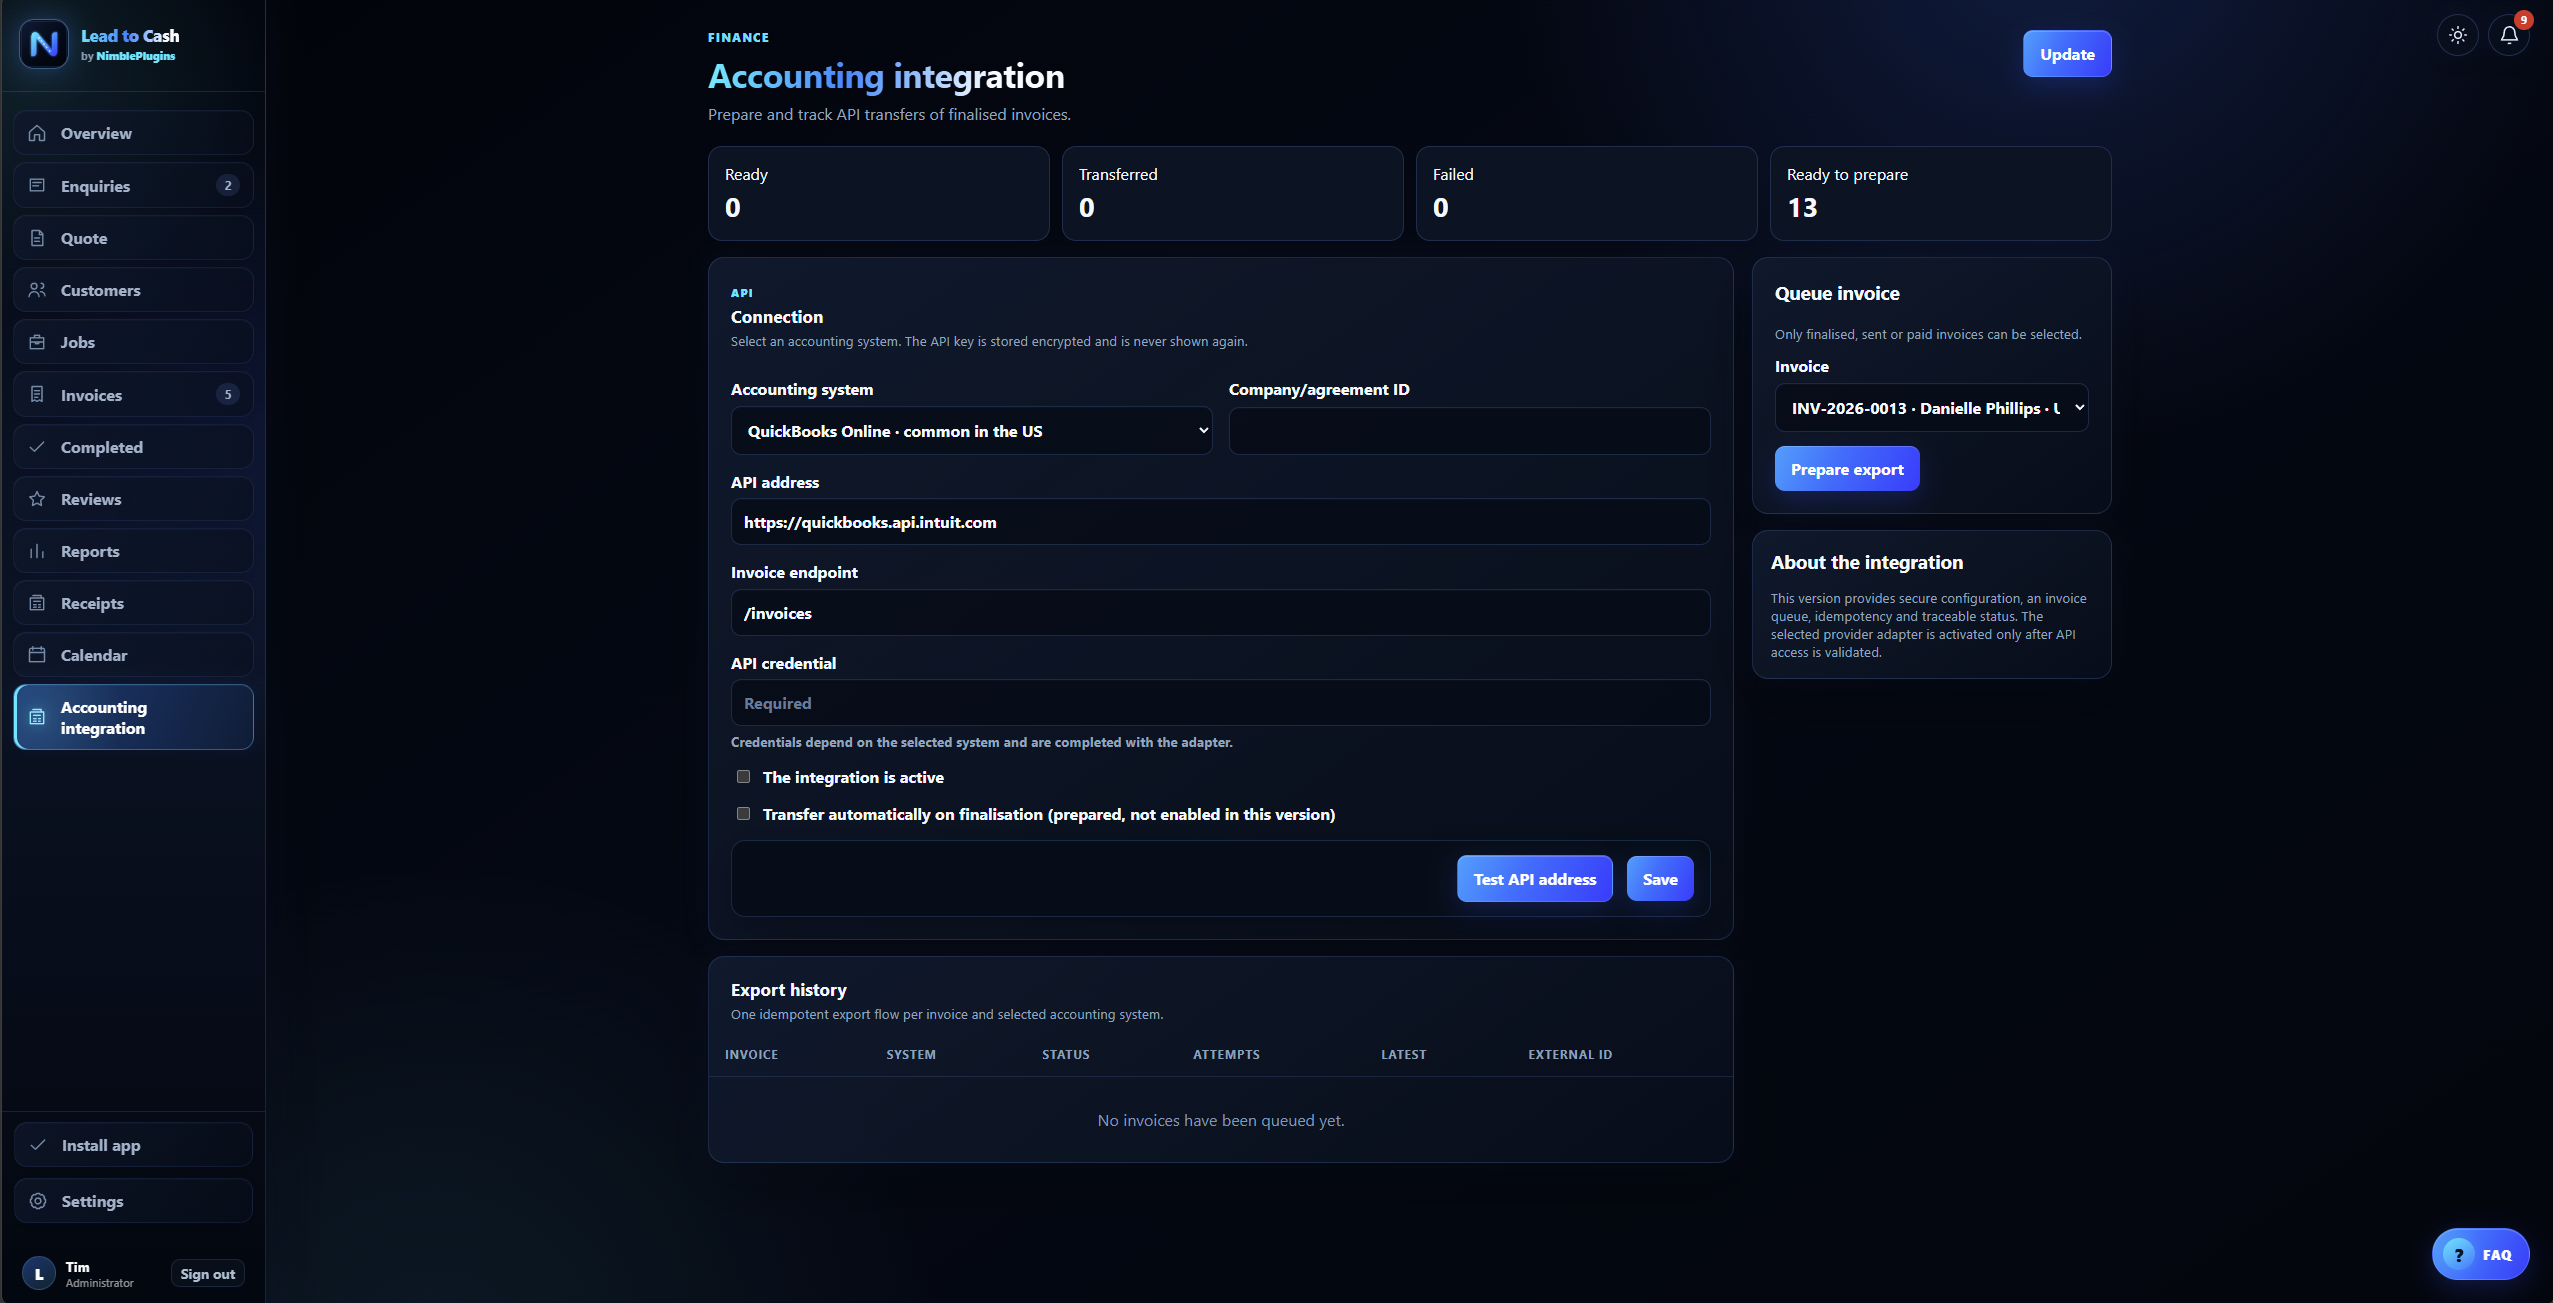
Task: Click the Invoices receipt icon
Action: [37, 394]
